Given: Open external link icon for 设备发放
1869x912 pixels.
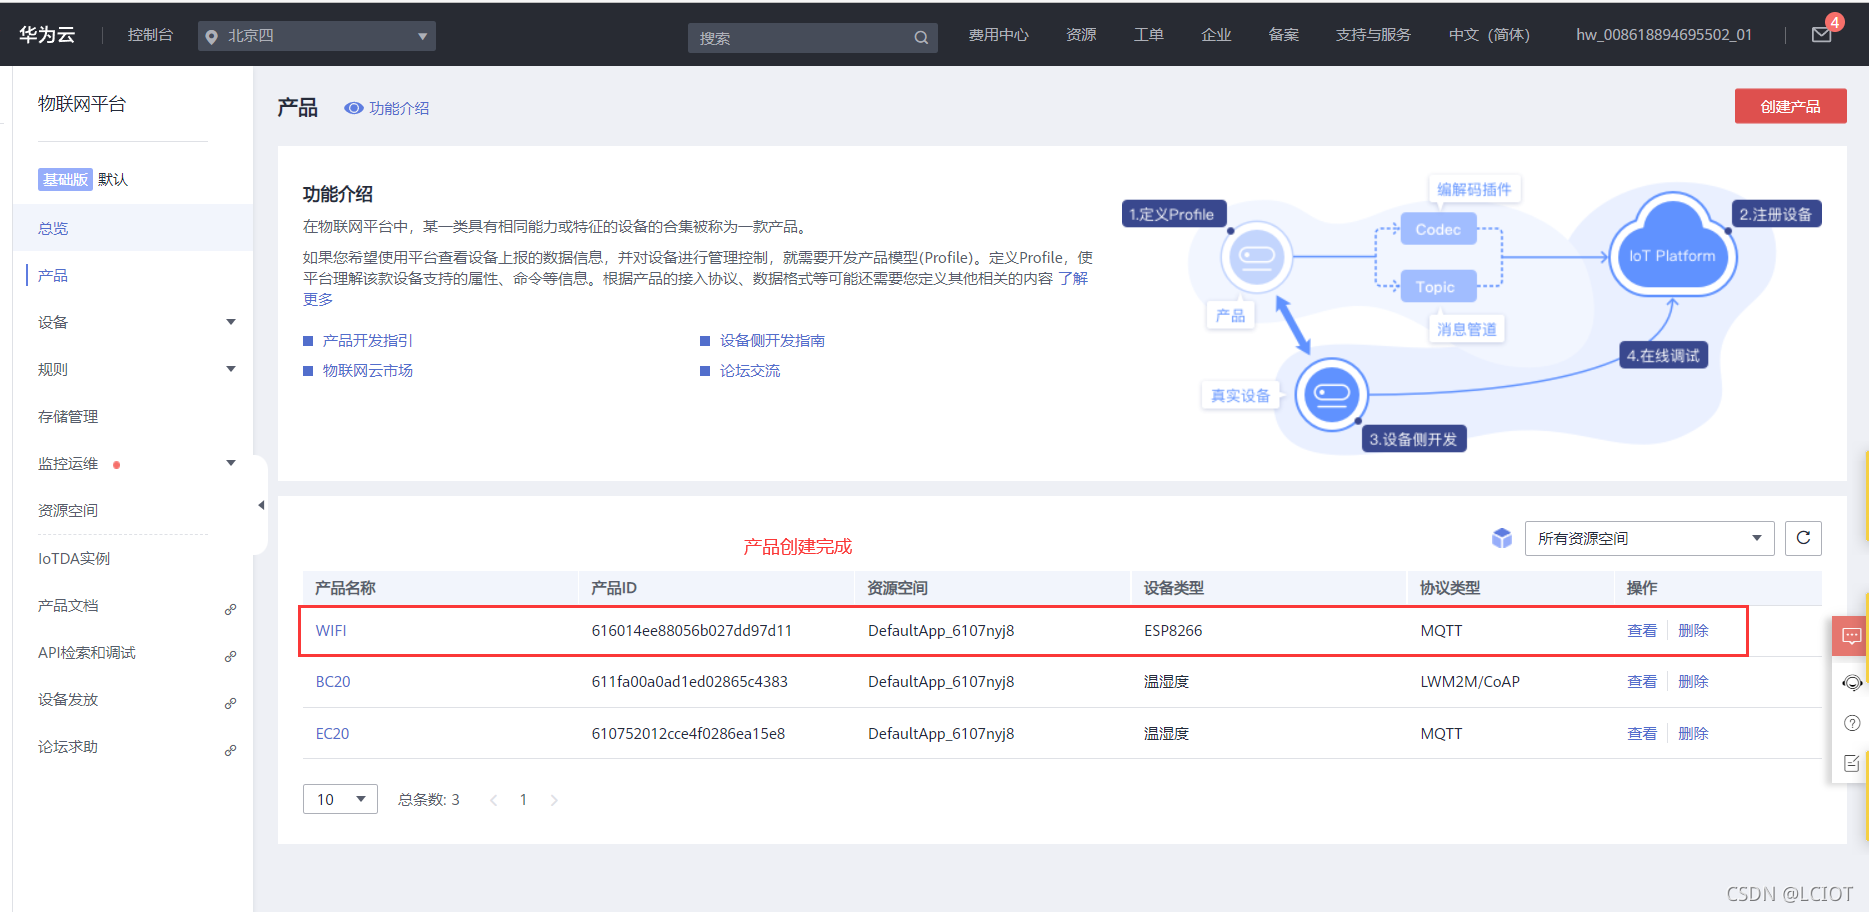Looking at the screenshot, I should point(230,703).
